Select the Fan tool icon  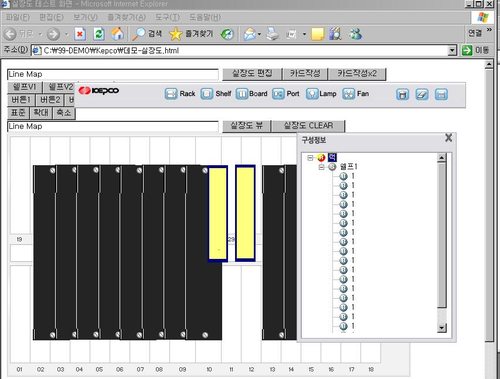pyautogui.click(x=348, y=94)
